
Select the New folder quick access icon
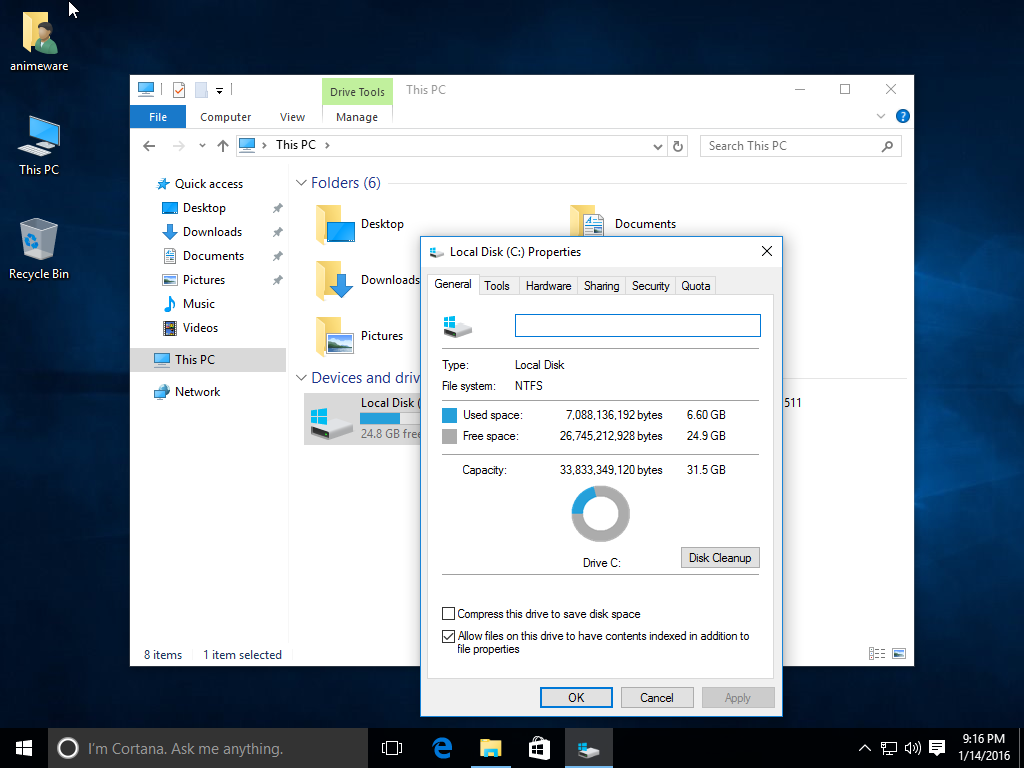pos(202,89)
